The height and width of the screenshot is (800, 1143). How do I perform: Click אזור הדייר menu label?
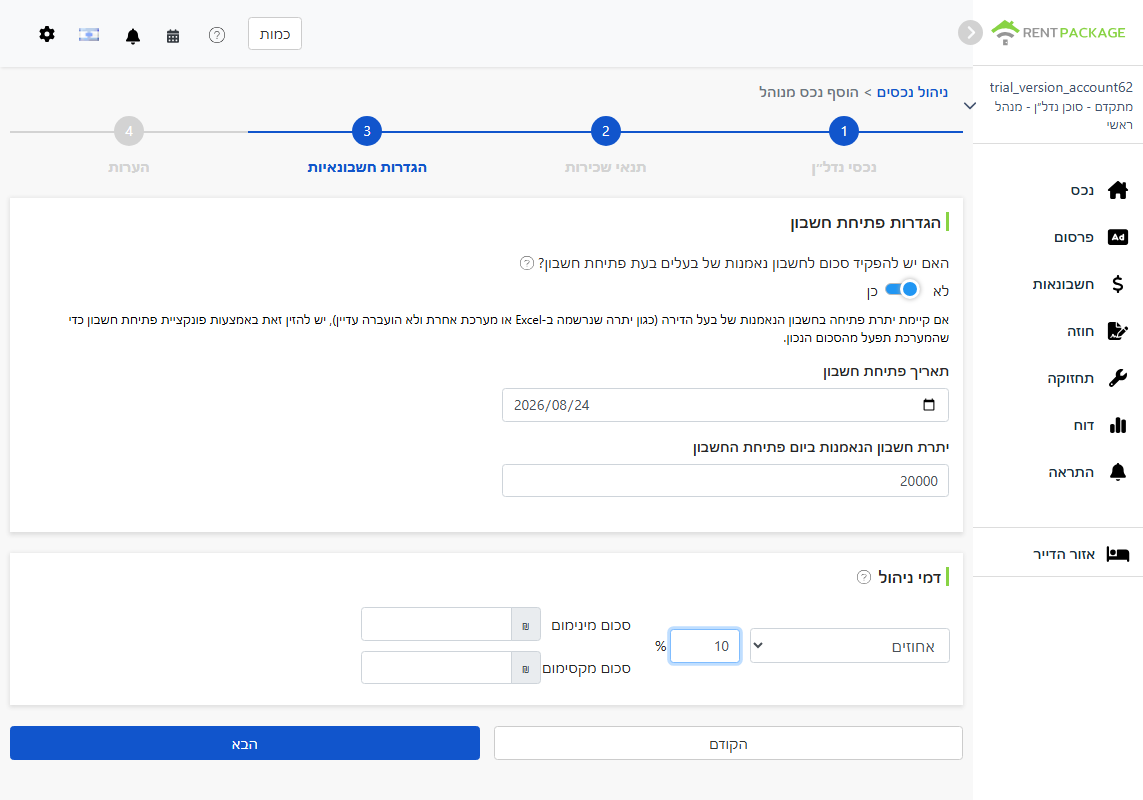[x=1064, y=554]
